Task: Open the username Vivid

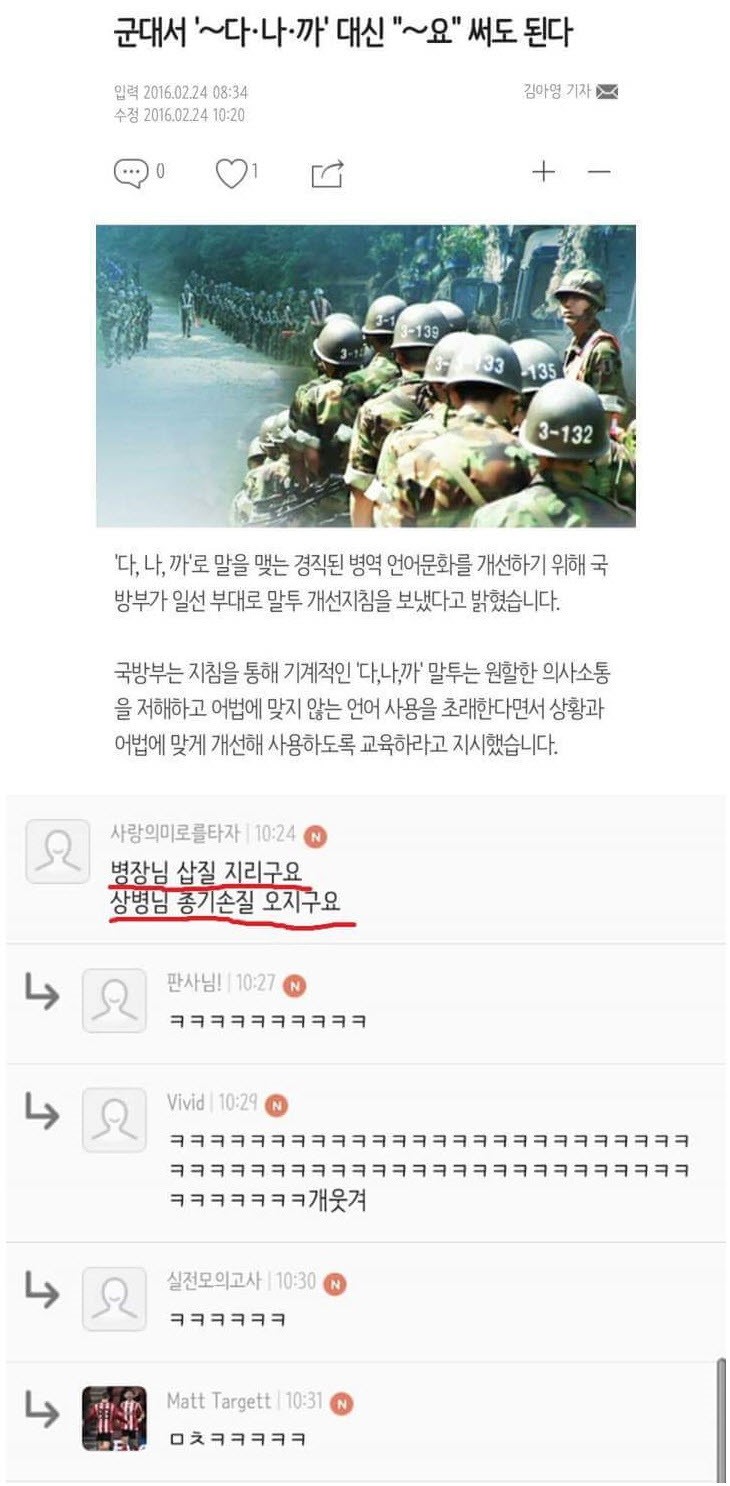Action: coord(186,1103)
